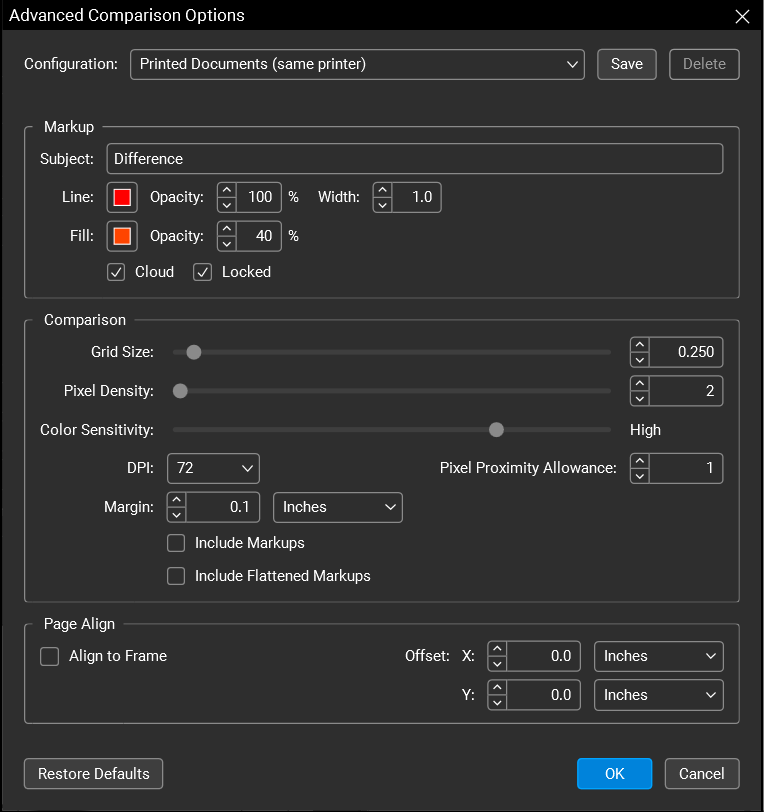764x812 pixels.
Task: Decrease Fill Opacity with down arrow
Action: coord(226,244)
